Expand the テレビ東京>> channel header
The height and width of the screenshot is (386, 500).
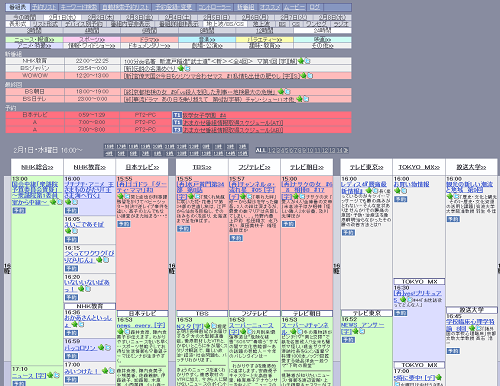[366, 167]
